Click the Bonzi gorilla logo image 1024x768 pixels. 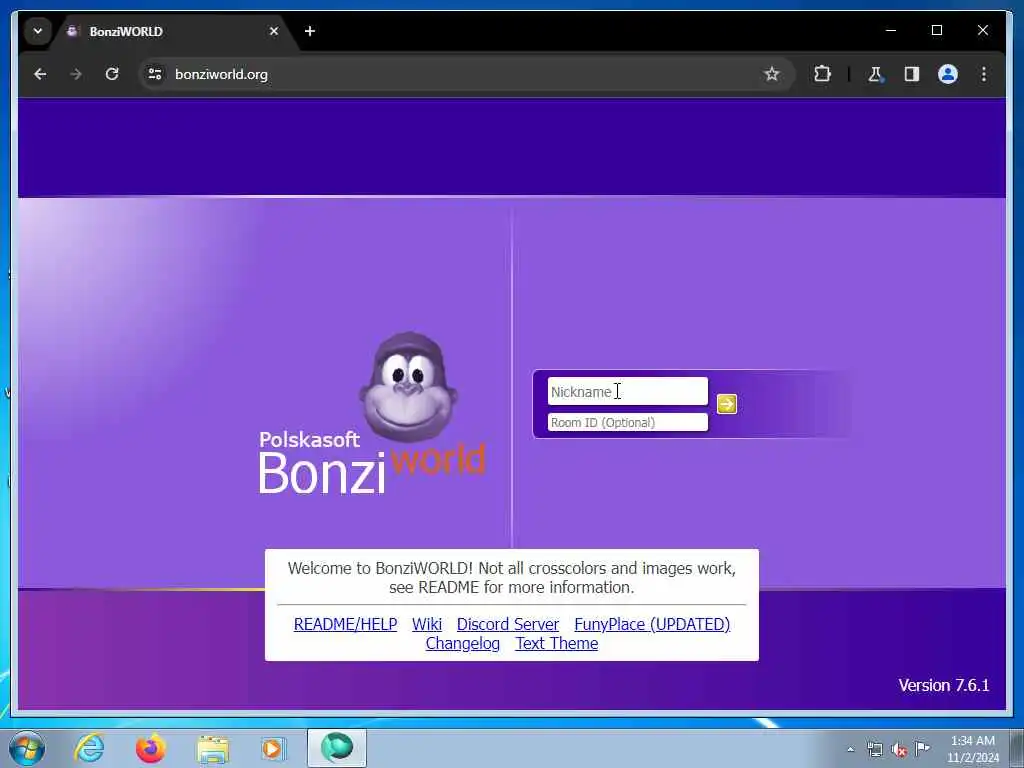pos(409,387)
